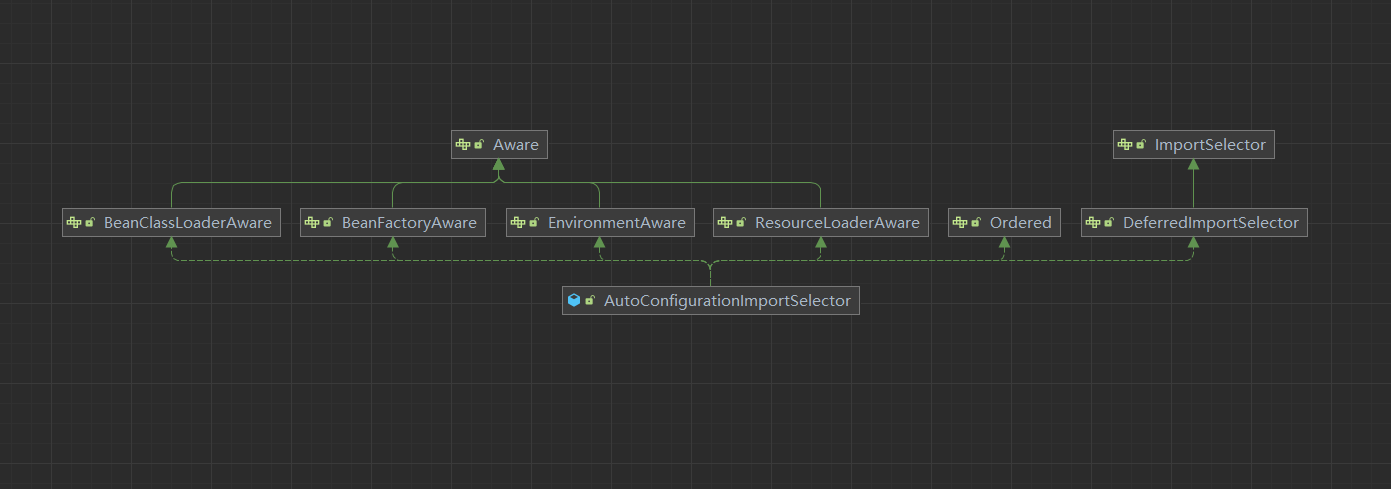Image resolution: width=1391 pixels, height=489 pixels.
Task: Click the interface icon on Ordered node
Action: pos(959,223)
